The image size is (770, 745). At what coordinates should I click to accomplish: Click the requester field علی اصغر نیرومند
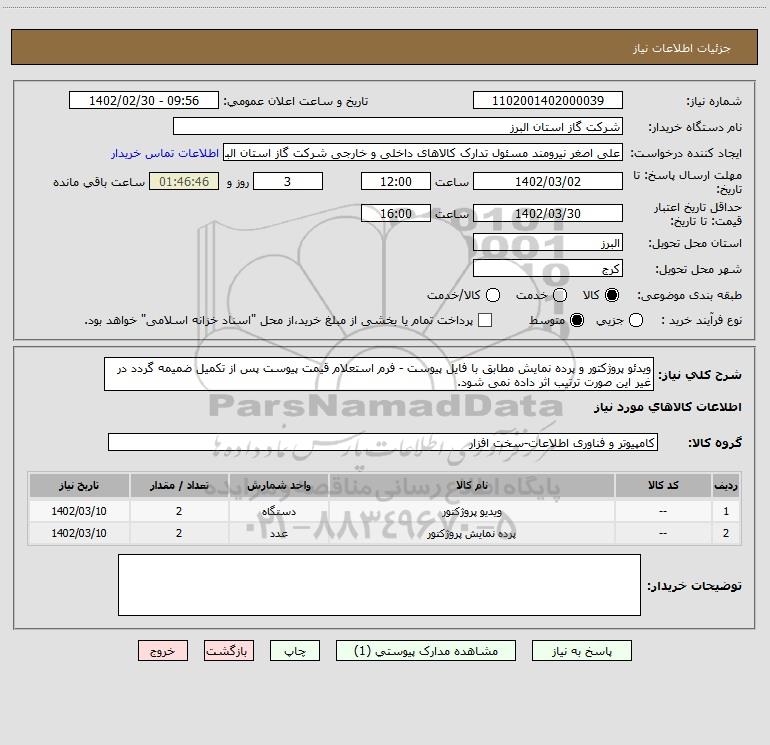tap(423, 152)
